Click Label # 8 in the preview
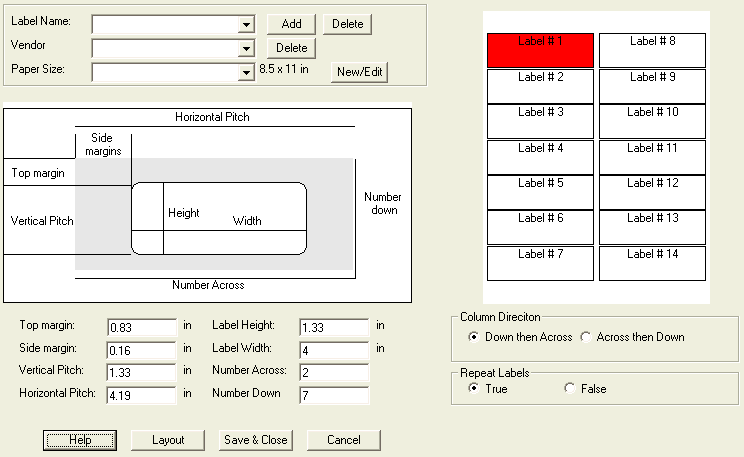The image size is (744, 457). click(x=652, y=50)
